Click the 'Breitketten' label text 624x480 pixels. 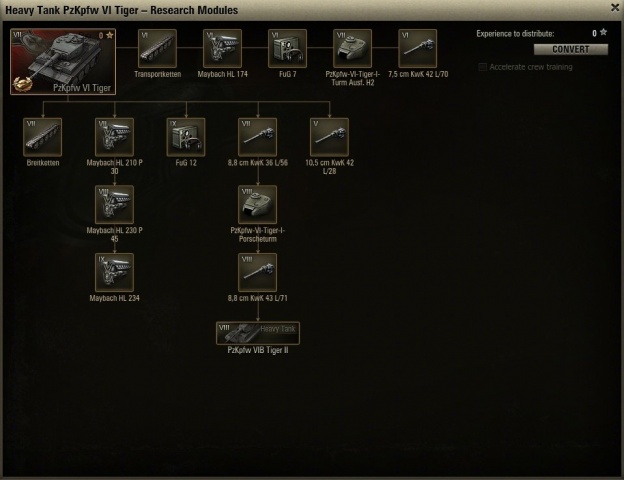(x=43, y=163)
